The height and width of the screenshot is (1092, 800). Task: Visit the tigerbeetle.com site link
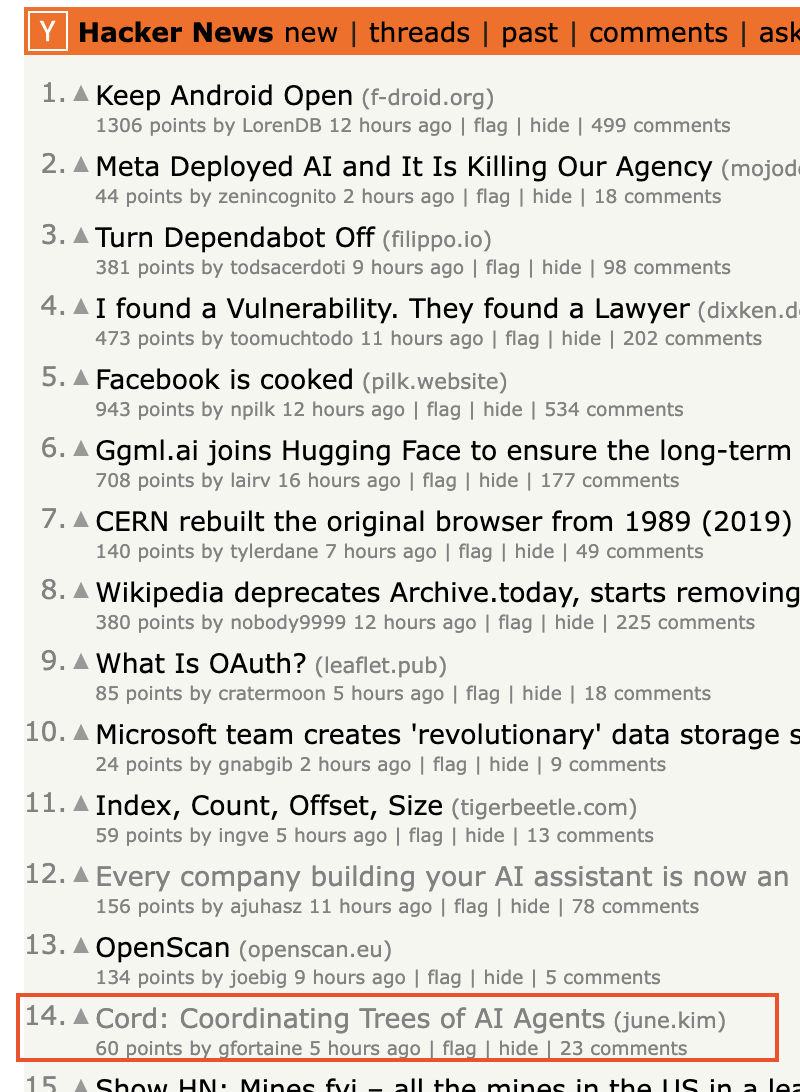click(544, 807)
